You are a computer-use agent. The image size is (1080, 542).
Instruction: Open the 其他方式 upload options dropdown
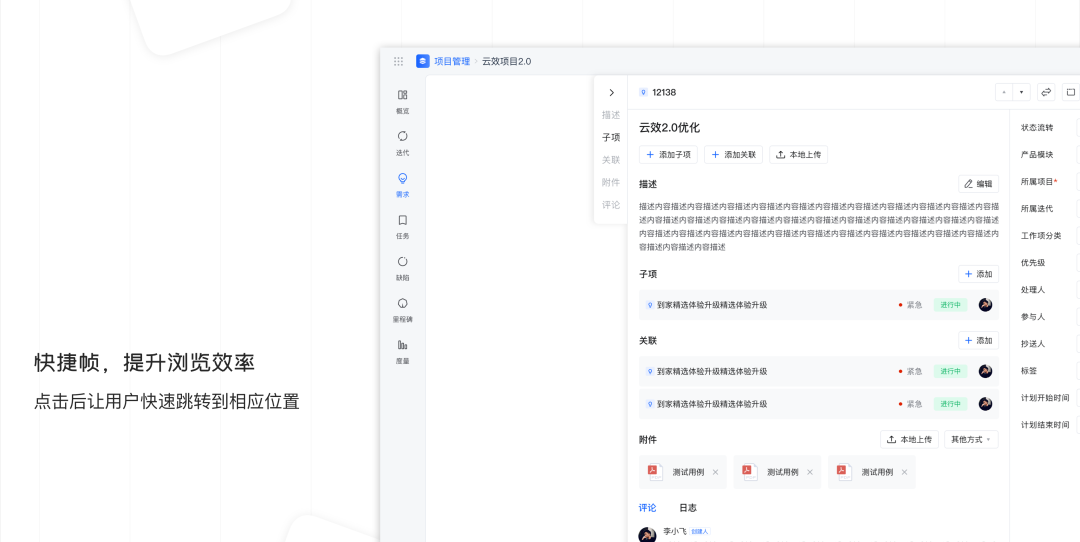pyautogui.click(x=971, y=439)
